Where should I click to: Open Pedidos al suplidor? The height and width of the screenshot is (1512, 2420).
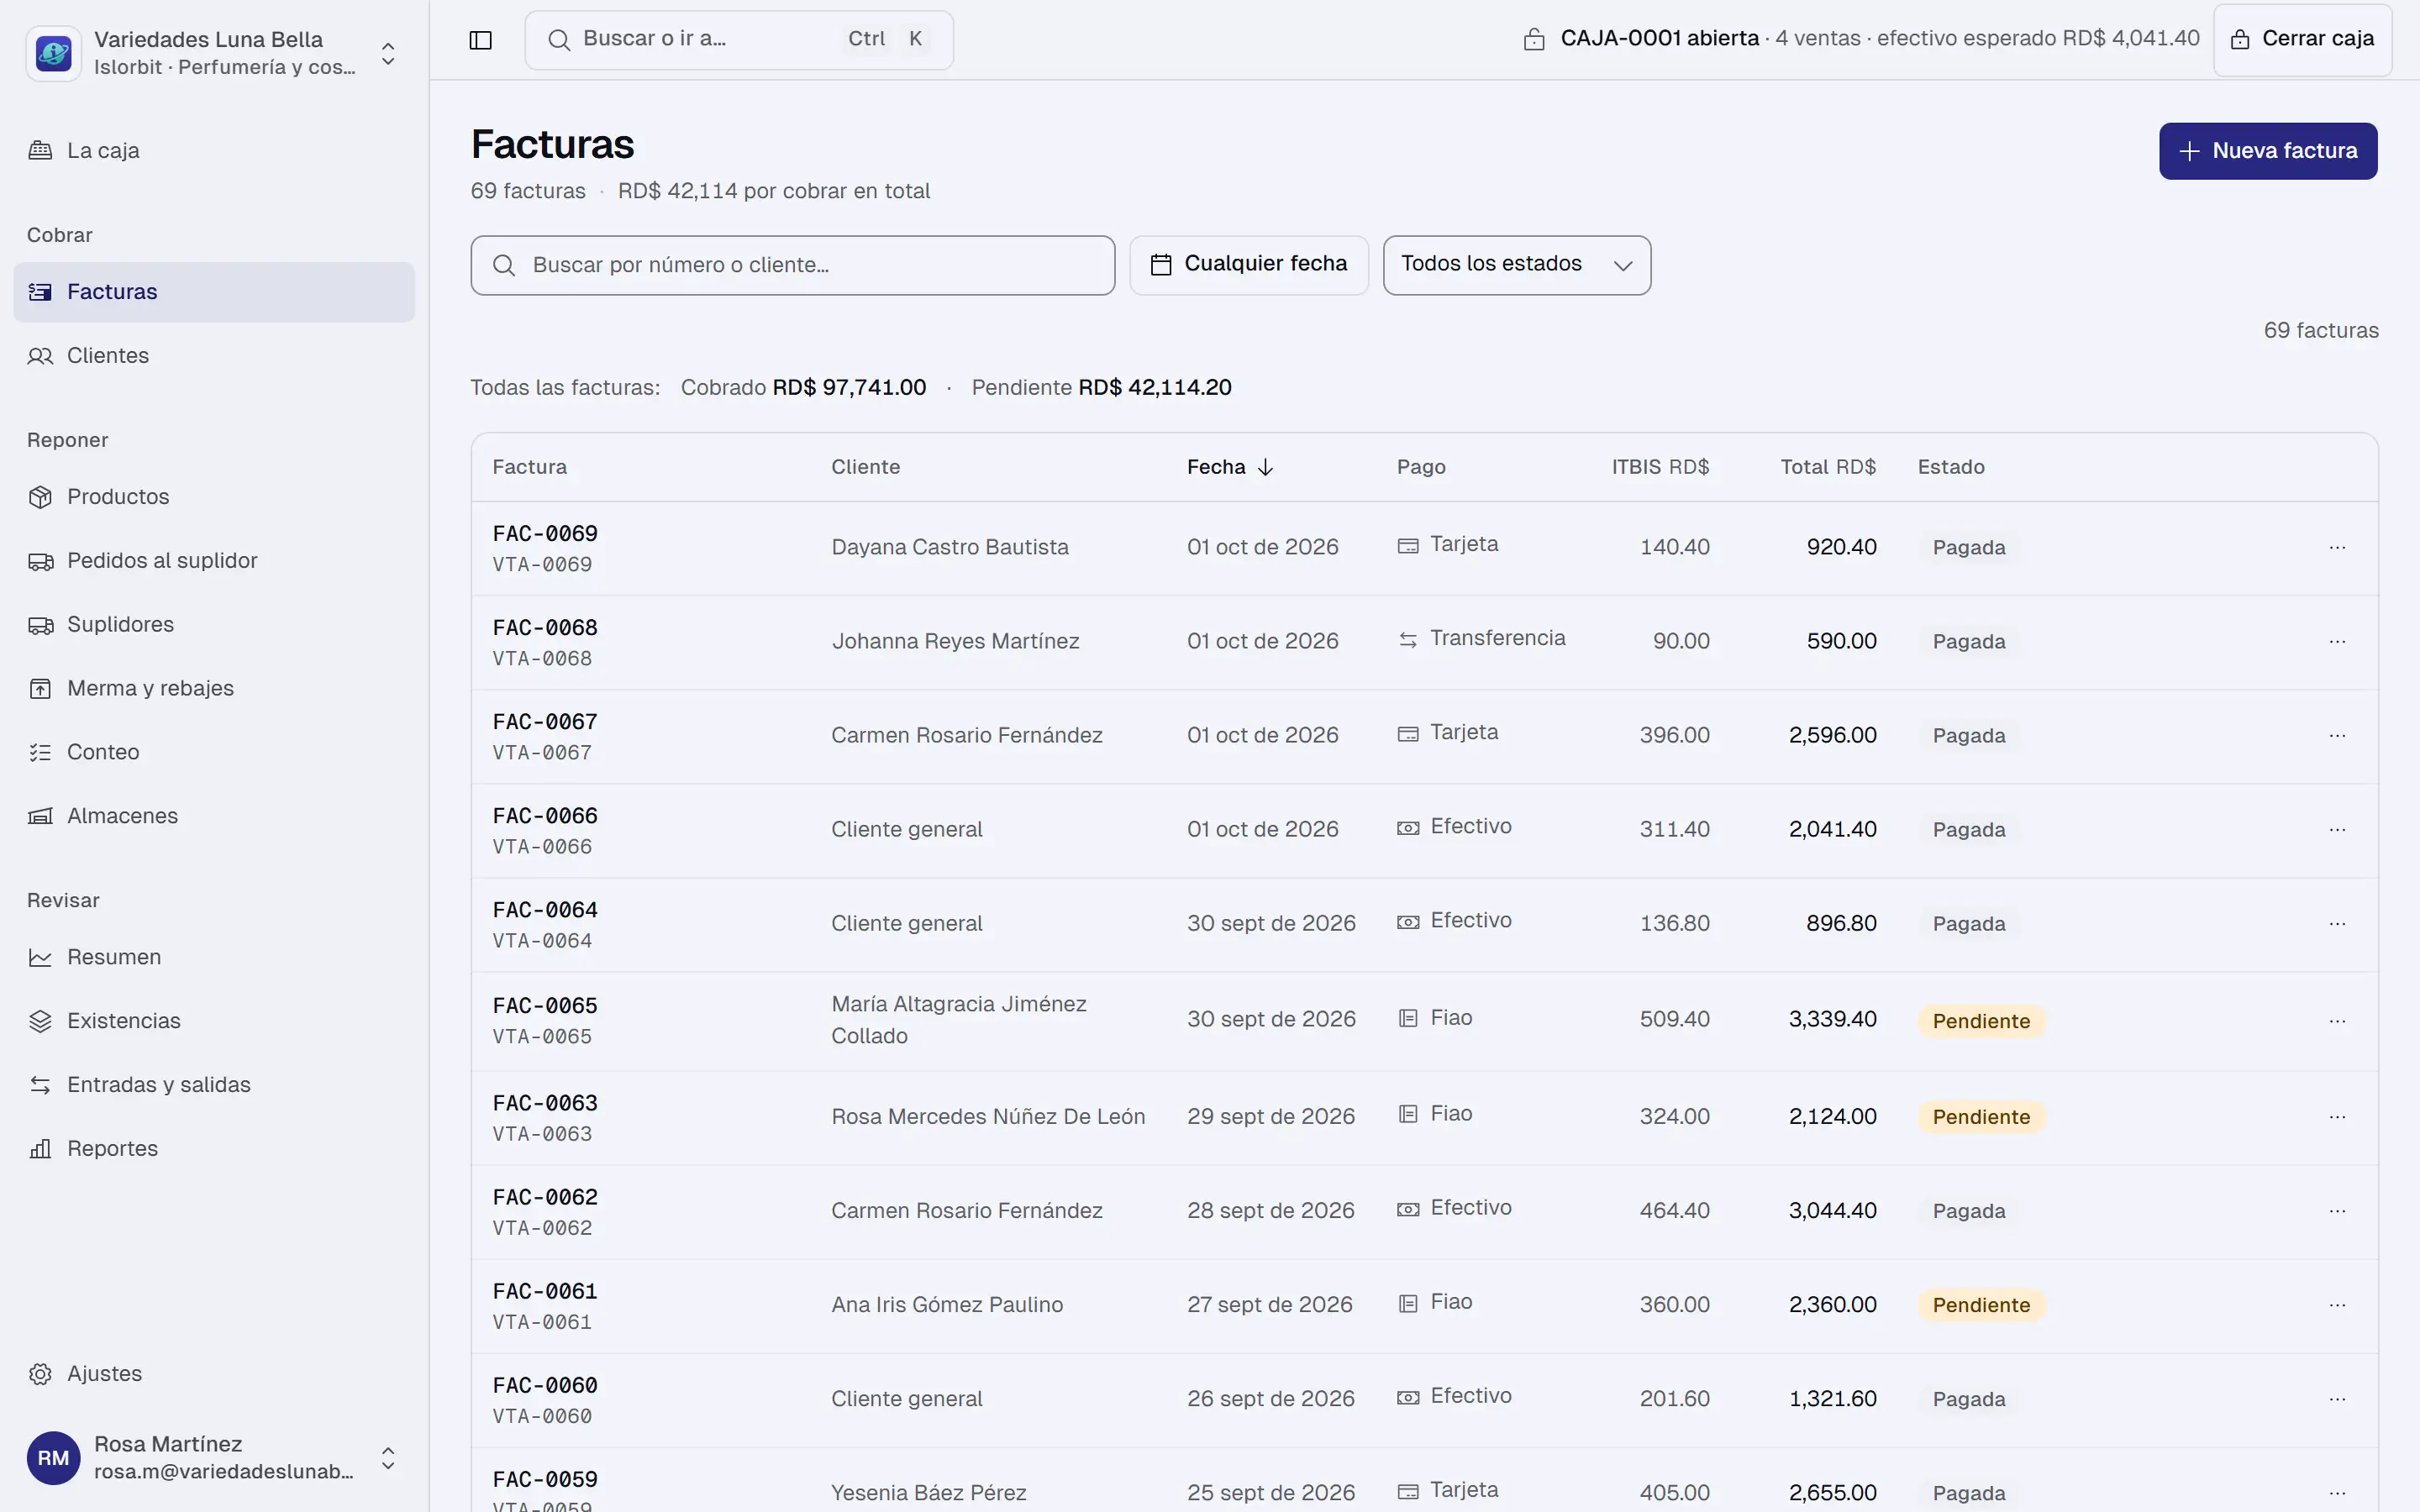tap(214, 561)
